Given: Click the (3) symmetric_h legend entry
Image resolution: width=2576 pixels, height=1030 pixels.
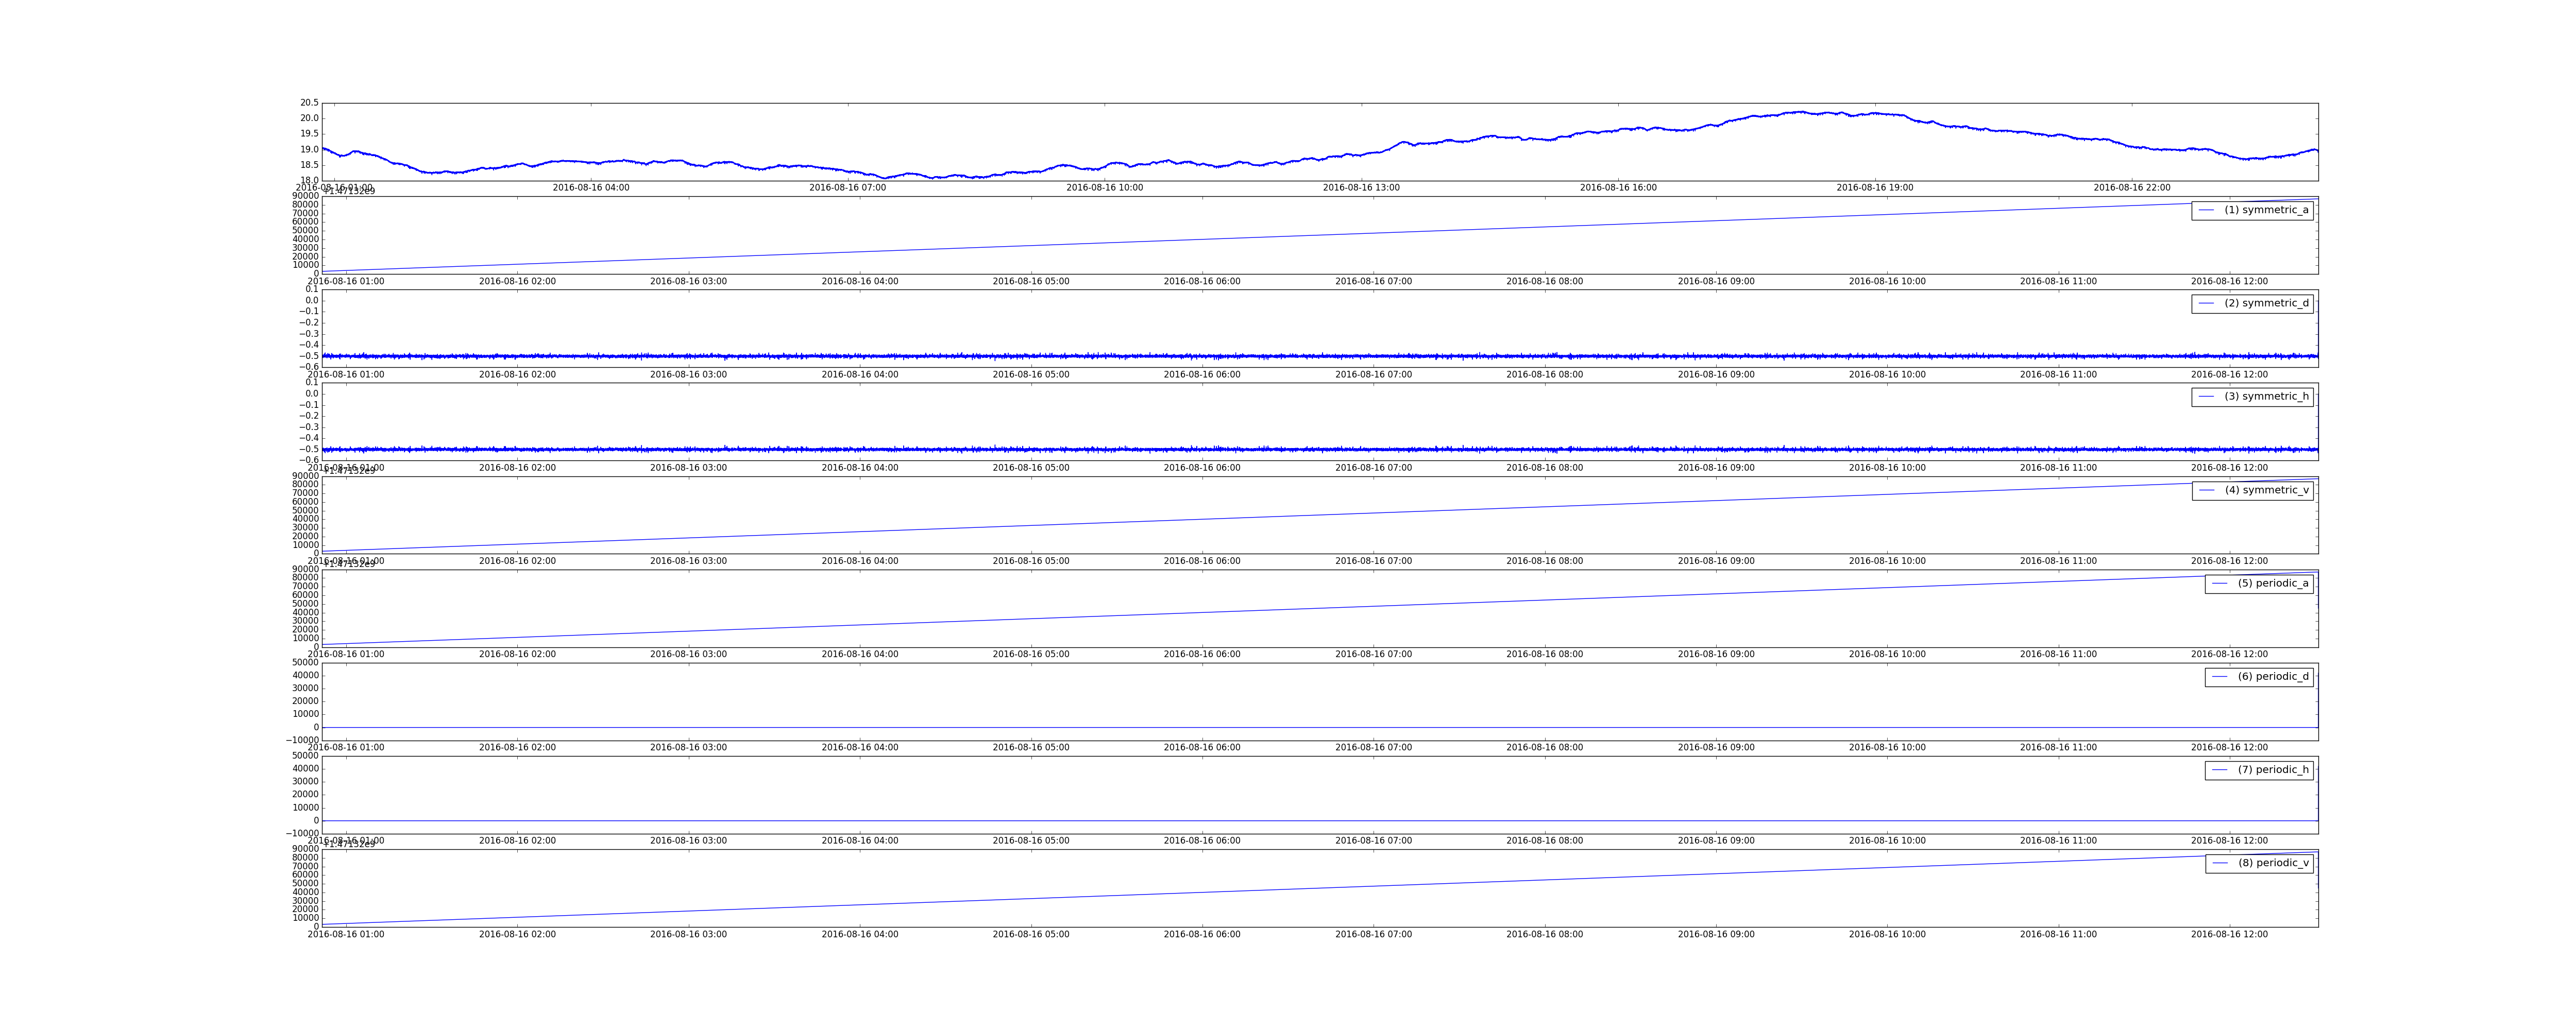Looking at the screenshot, I should tap(2252, 397).
